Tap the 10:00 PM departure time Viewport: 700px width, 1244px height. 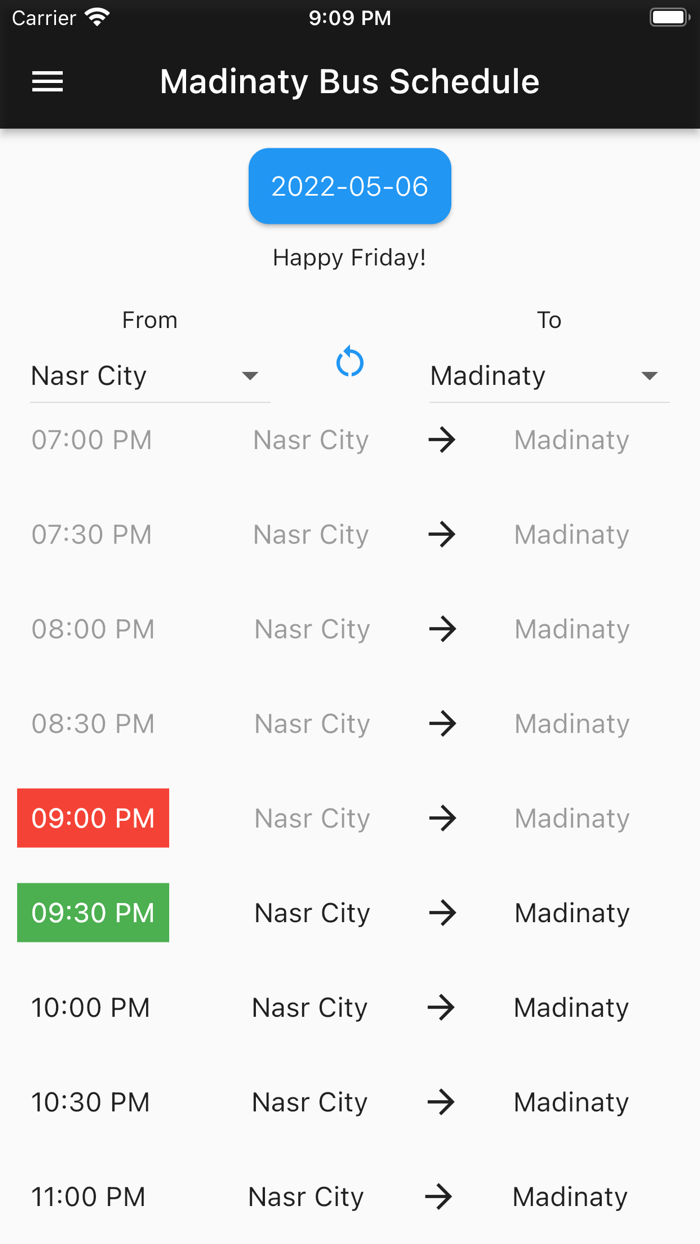(x=90, y=1007)
